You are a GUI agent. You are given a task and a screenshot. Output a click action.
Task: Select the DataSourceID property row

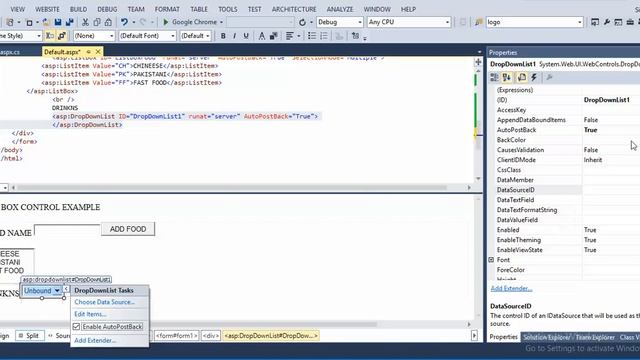click(567, 190)
